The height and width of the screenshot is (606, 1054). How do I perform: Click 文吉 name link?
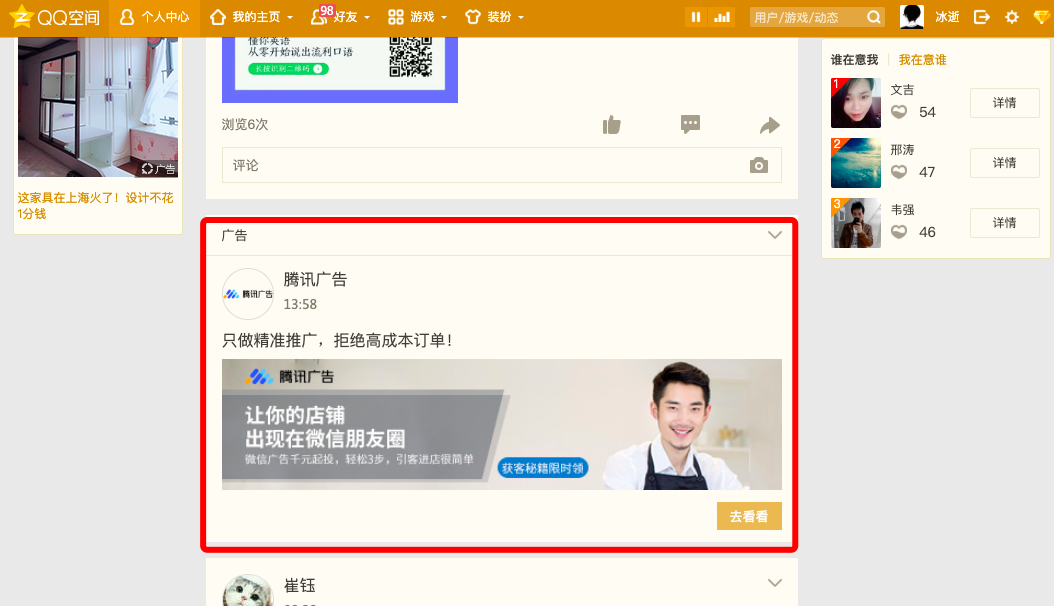point(902,90)
